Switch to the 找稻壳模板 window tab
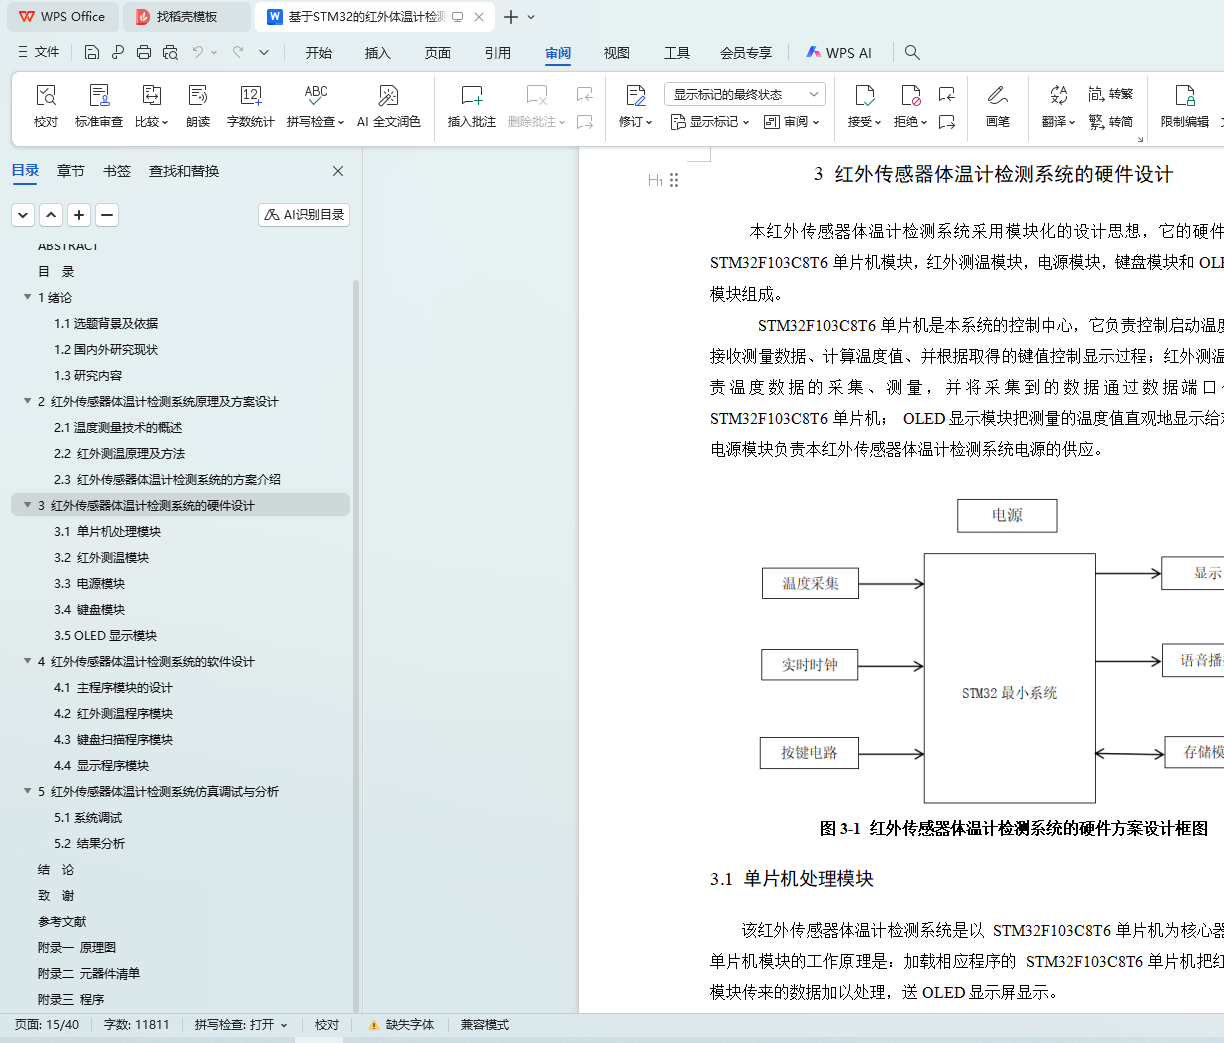This screenshot has height=1043, width=1224. 186,17
